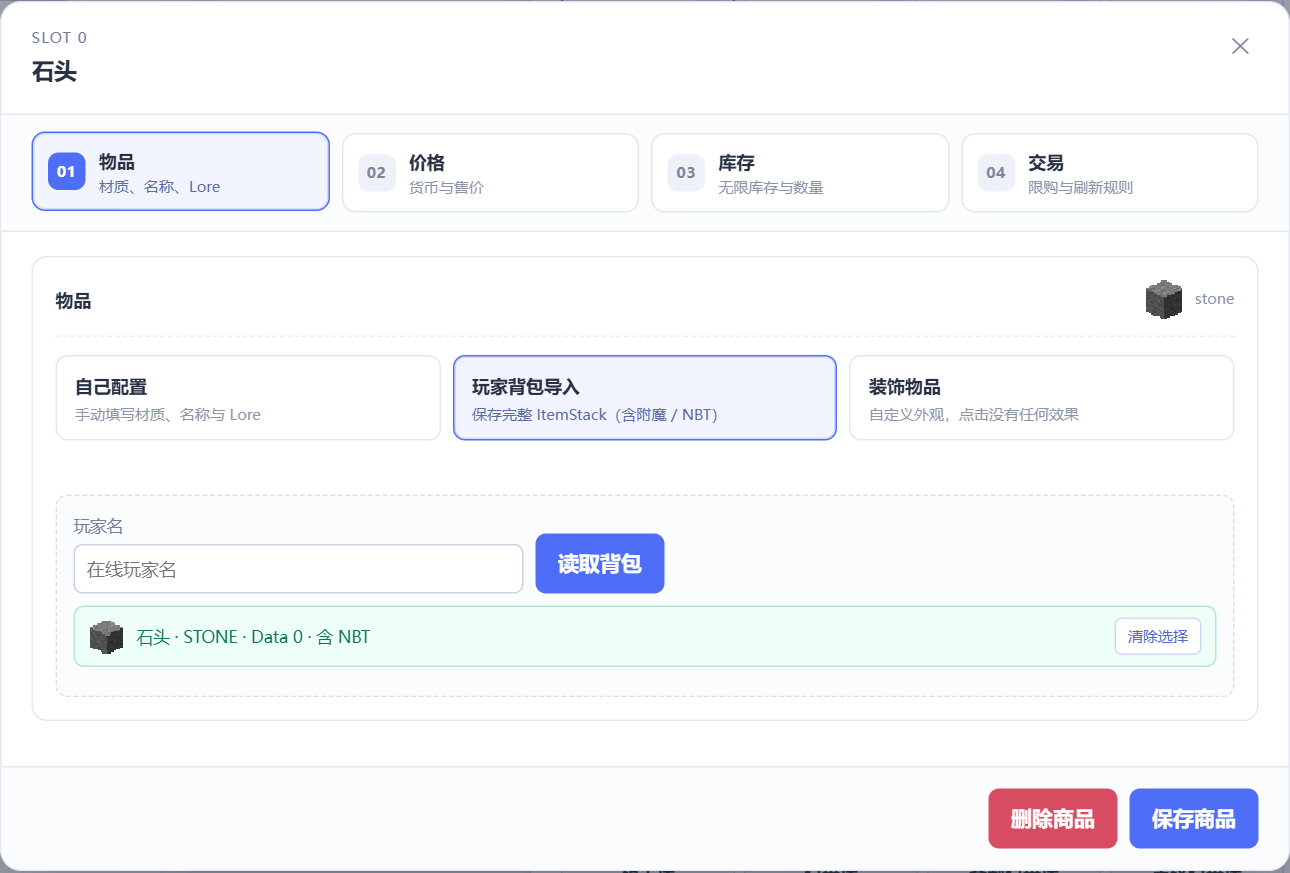Click the 玩家名 field label
Screen dimensions: 1290x873
[98, 526]
